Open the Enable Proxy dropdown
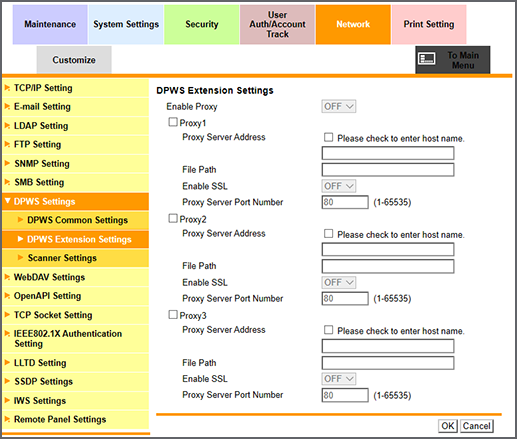Screen dimensions: 517x439 coord(339,106)
